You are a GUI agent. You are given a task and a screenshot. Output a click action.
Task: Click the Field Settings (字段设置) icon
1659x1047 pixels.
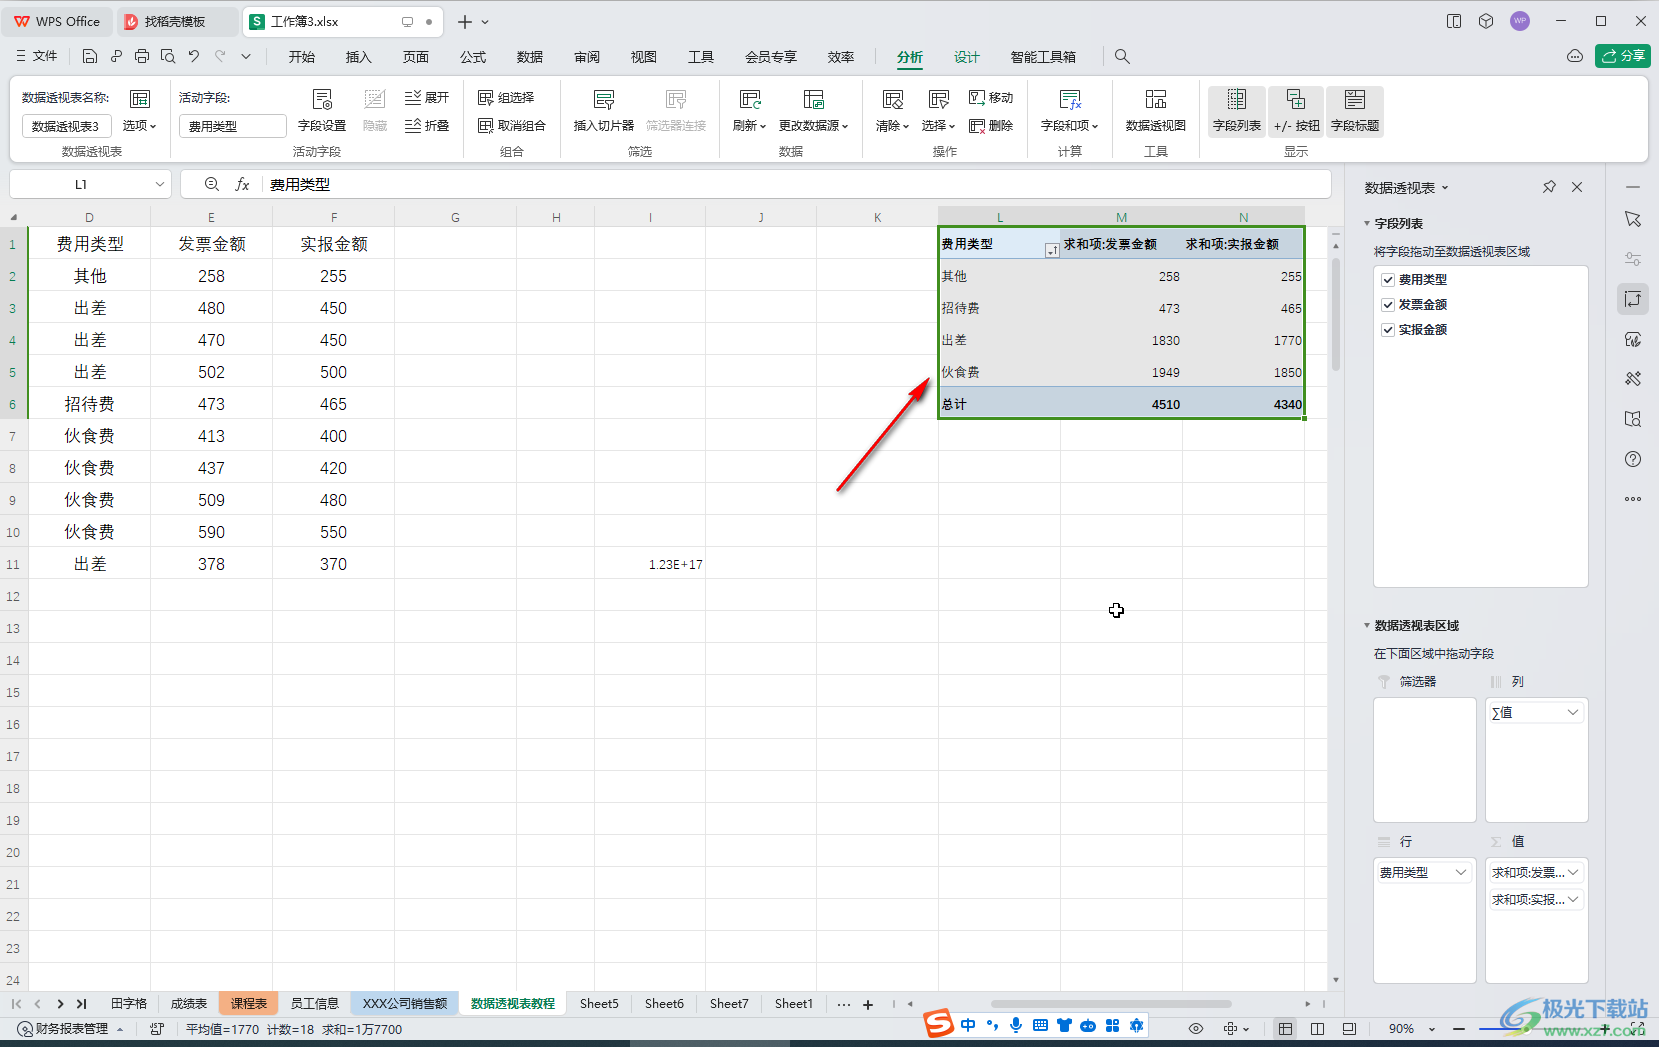pos(322,99)
